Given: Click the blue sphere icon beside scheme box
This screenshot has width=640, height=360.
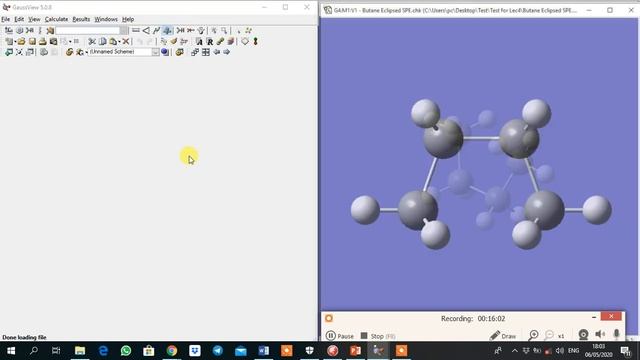Looking at the screenshot, I should point(164,52).
